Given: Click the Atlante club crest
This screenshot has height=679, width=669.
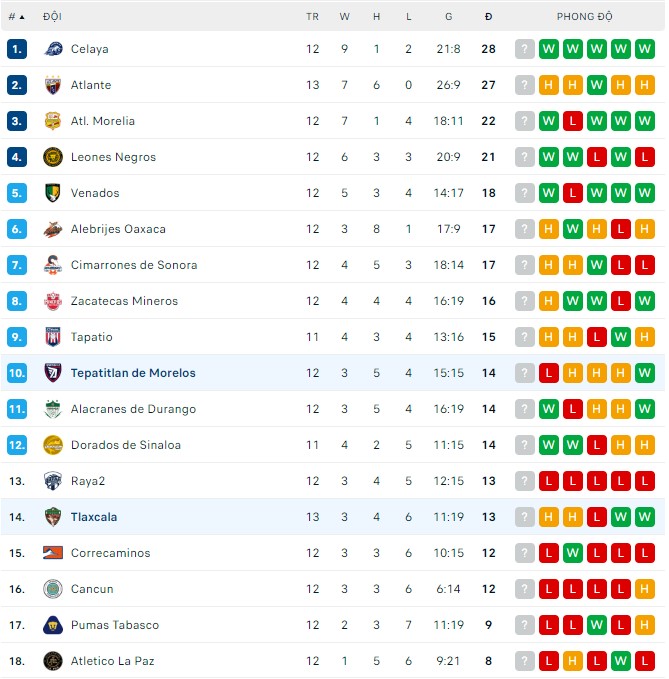Looking at the screenshot, I should click(53, 85).
